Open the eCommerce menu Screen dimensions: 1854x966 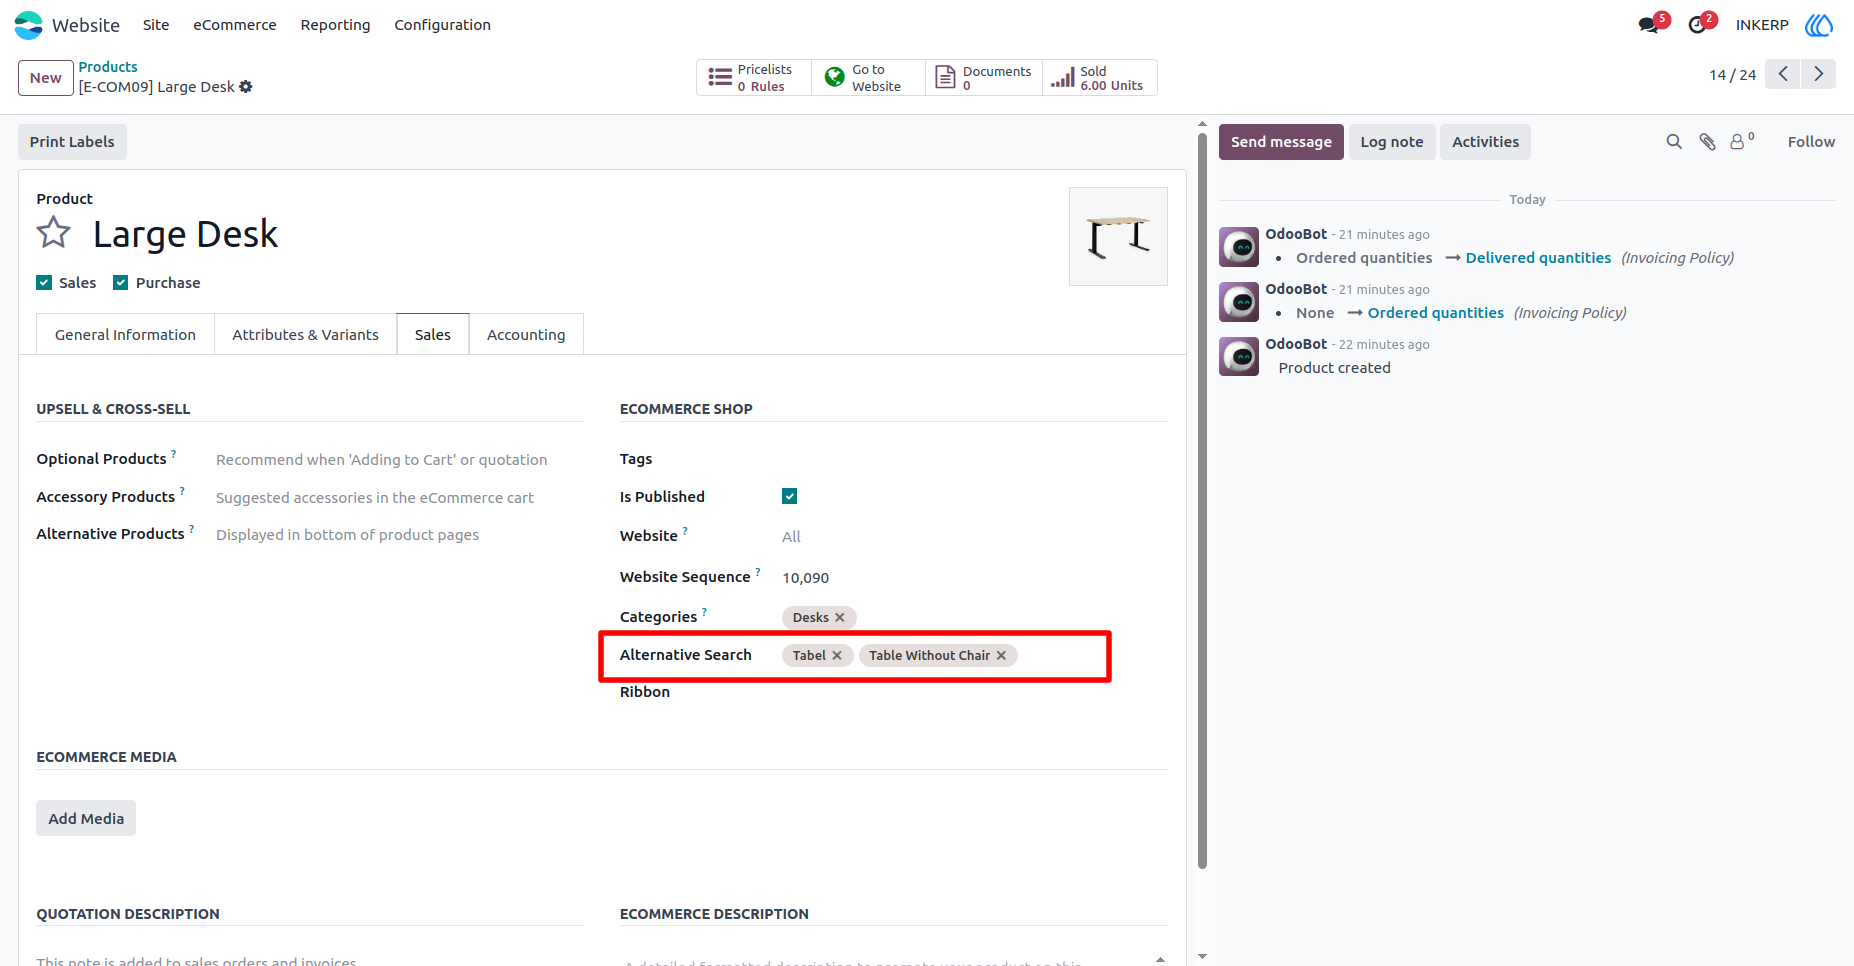(235, 25)
